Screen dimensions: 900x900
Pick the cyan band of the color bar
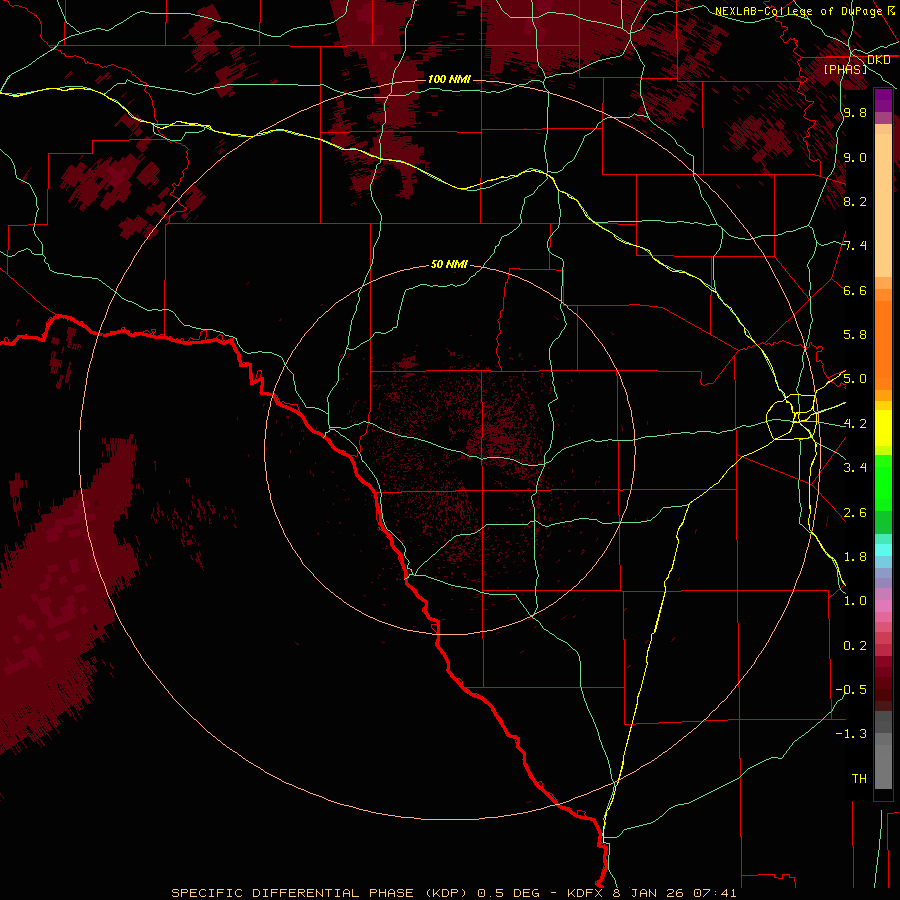click(x=883, y=550)
